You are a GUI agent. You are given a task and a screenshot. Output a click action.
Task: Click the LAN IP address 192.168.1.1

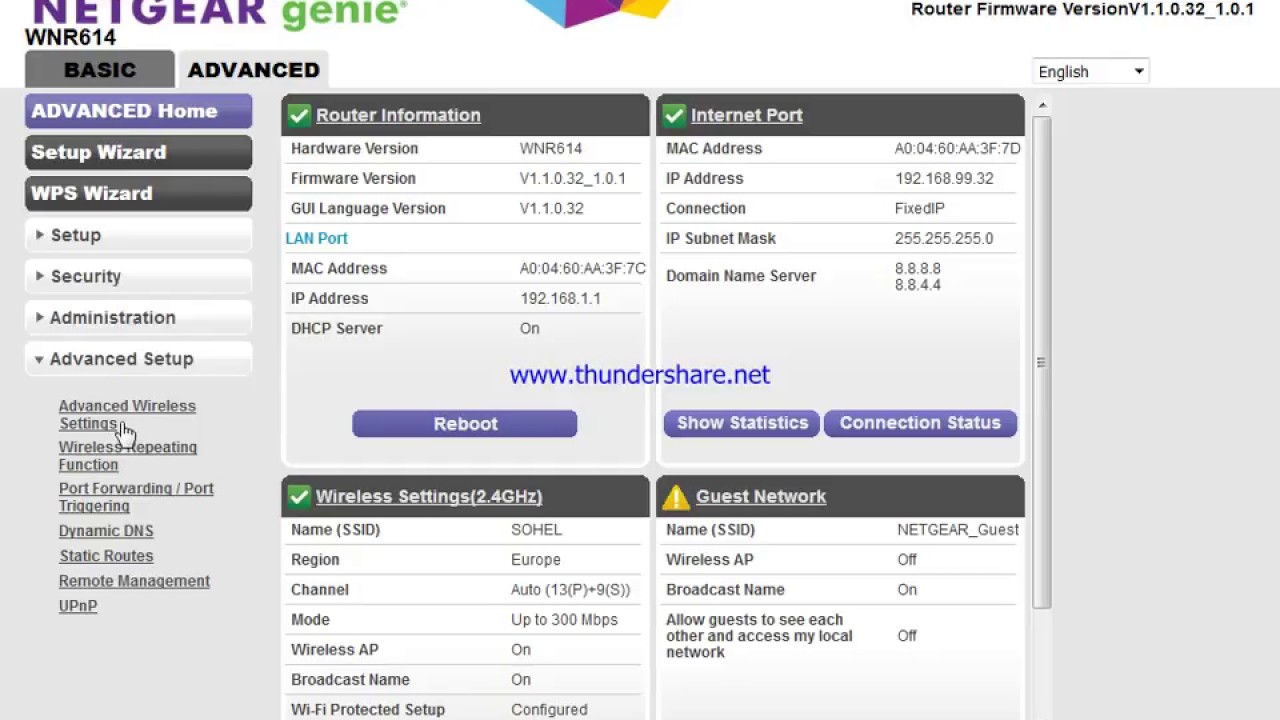pyautogui.click(x=560, y=298)
